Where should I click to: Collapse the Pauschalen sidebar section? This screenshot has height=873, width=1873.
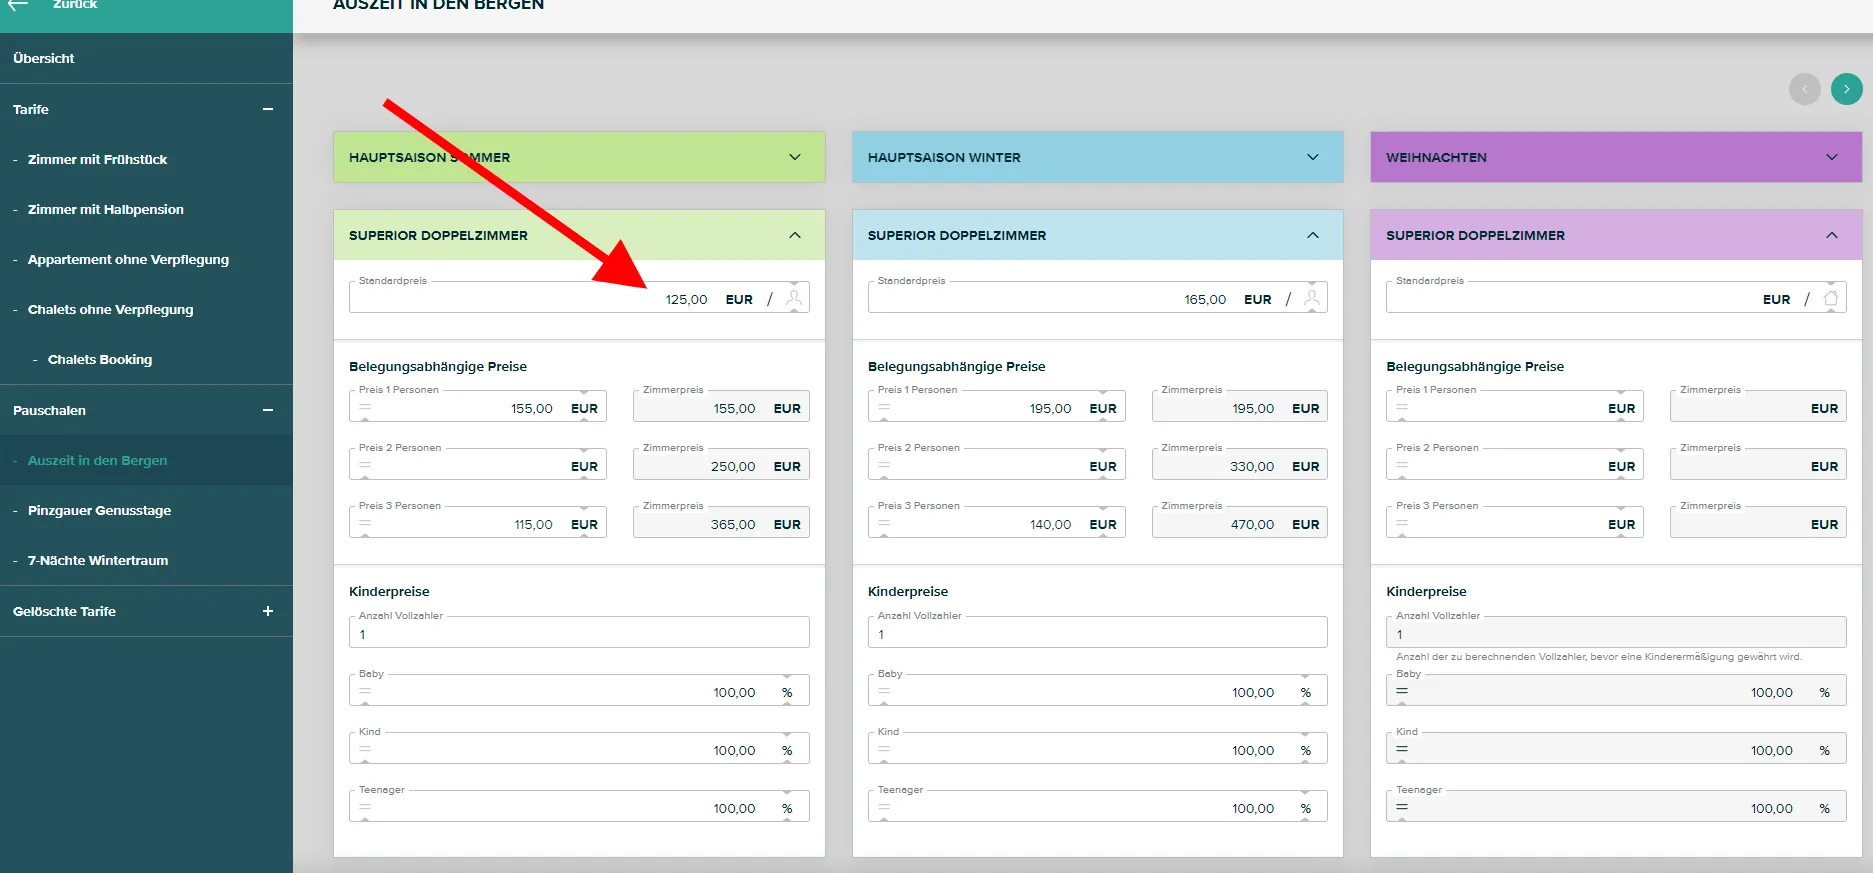[268, 410]
